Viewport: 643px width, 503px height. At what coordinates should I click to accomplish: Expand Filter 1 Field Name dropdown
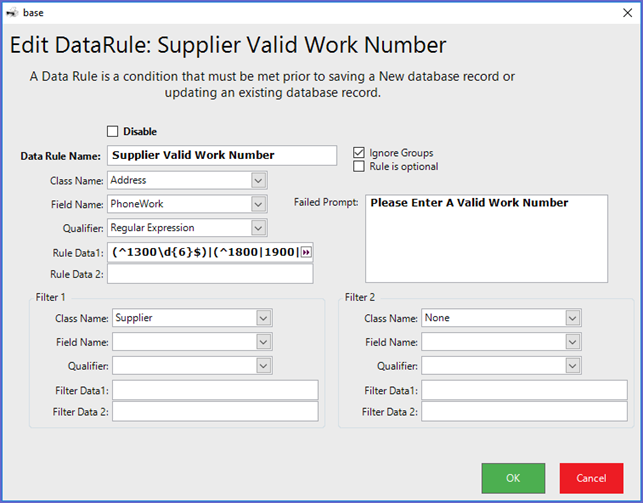264,342
